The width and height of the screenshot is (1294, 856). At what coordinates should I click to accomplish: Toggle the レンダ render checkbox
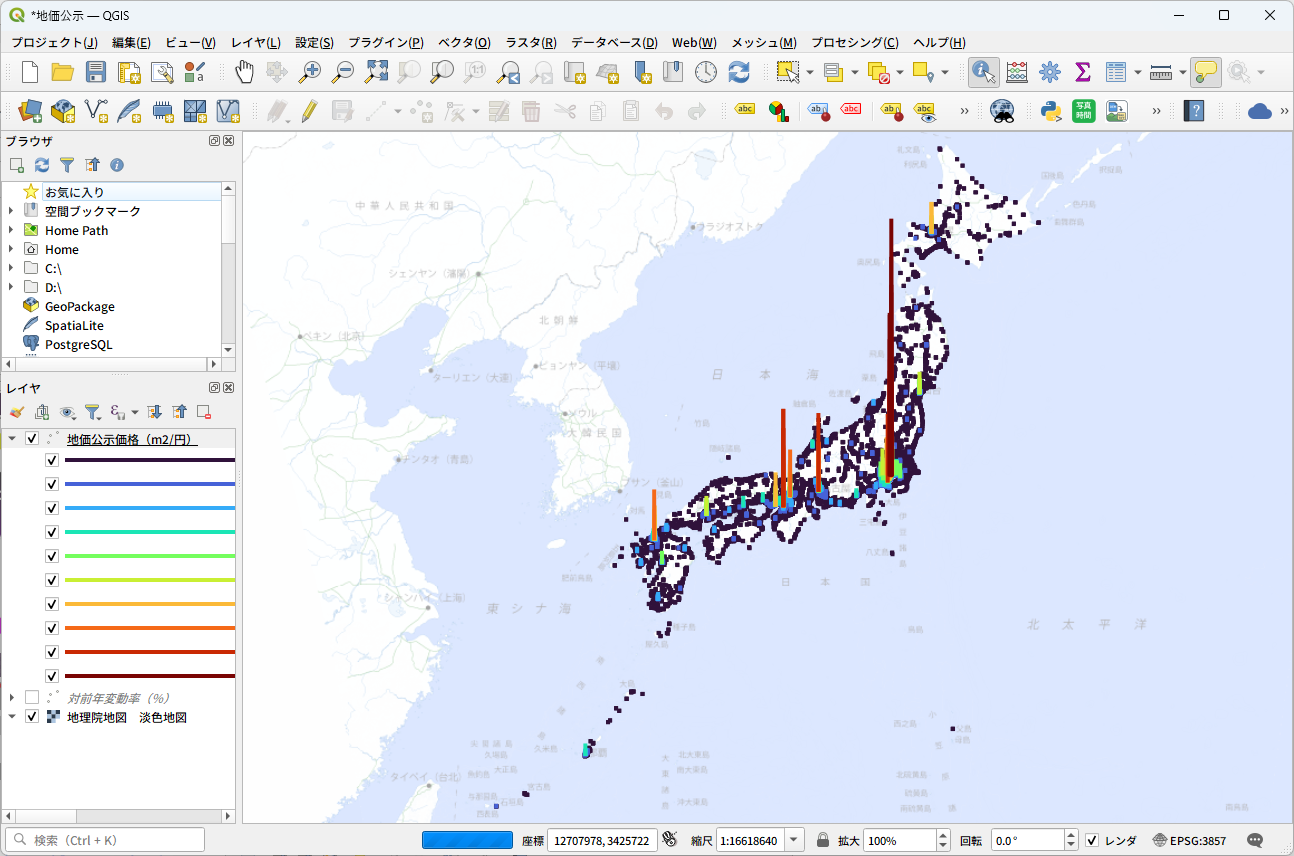click(1092, 840)
